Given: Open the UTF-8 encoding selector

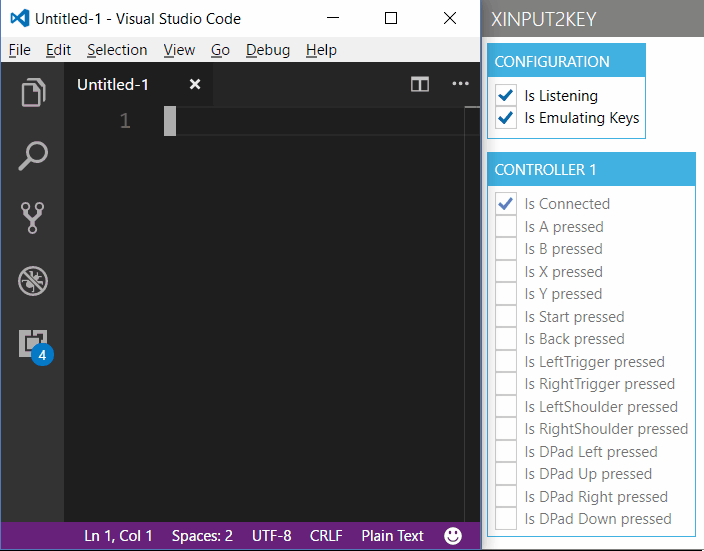Looking at the screenshot, I should coord(272,536).
